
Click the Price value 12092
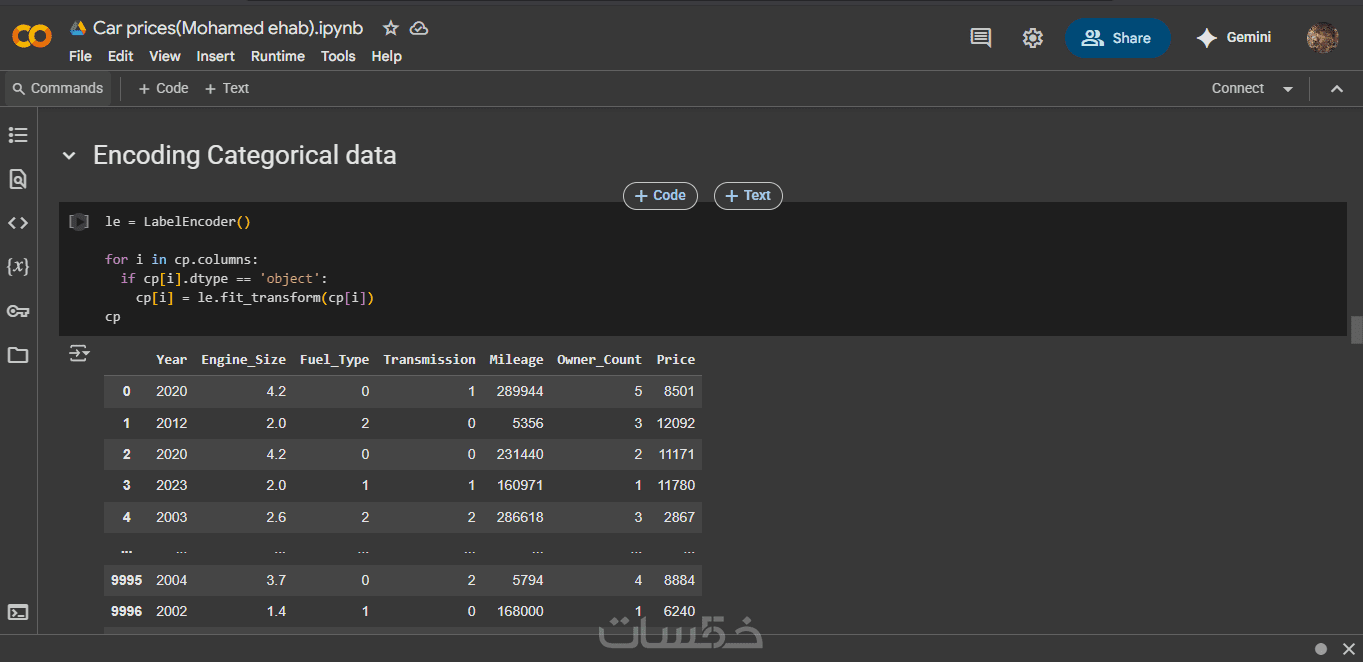676,423
